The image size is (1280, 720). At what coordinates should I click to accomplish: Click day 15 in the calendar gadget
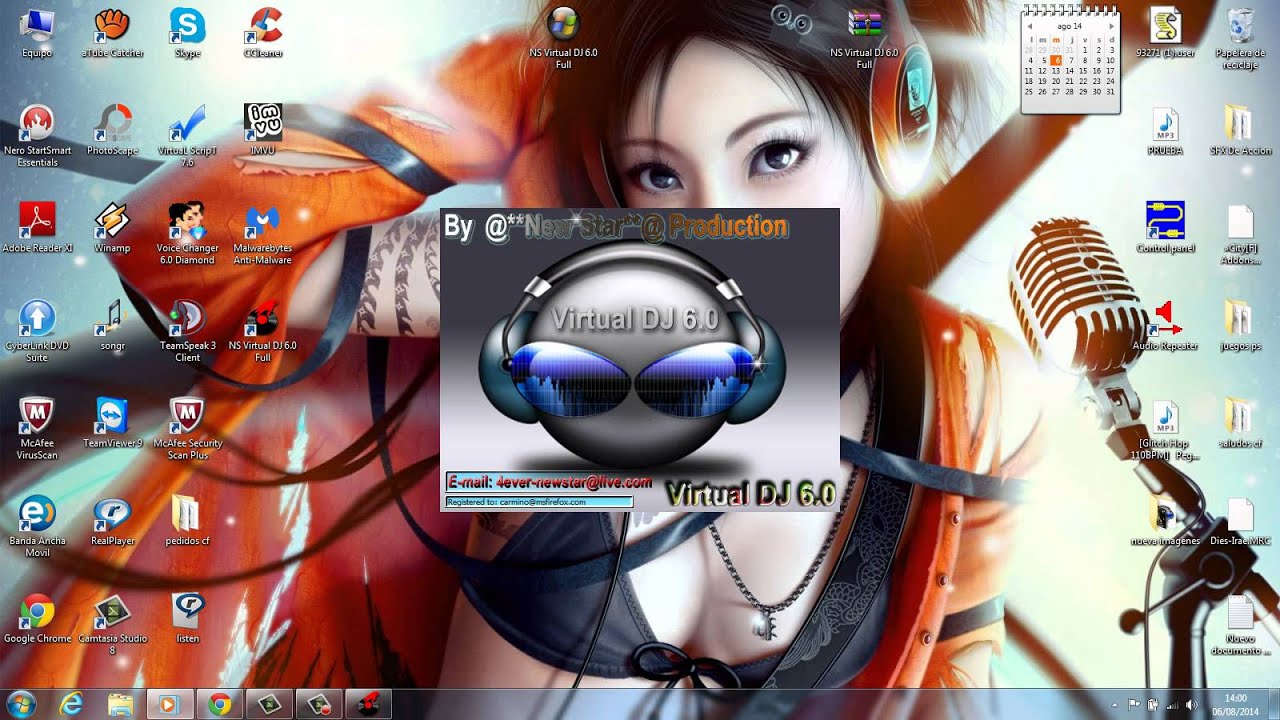coord(1083,71)
